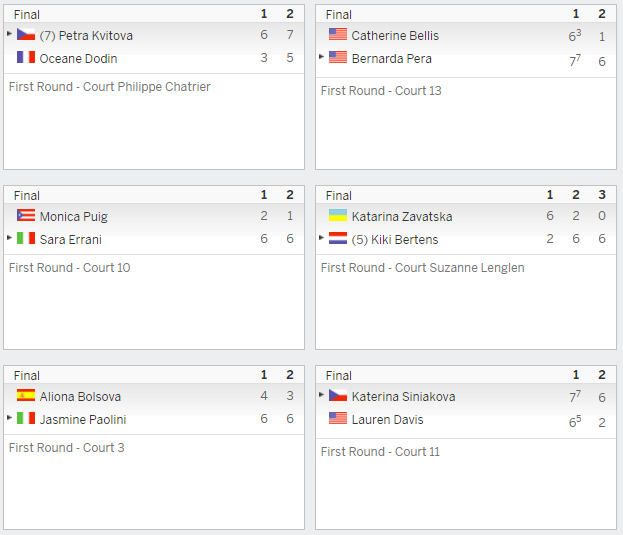The image size is (623, 535).
Task: Click the Italian flag beside Jasmine Paolini
Action: pos(26,418)
